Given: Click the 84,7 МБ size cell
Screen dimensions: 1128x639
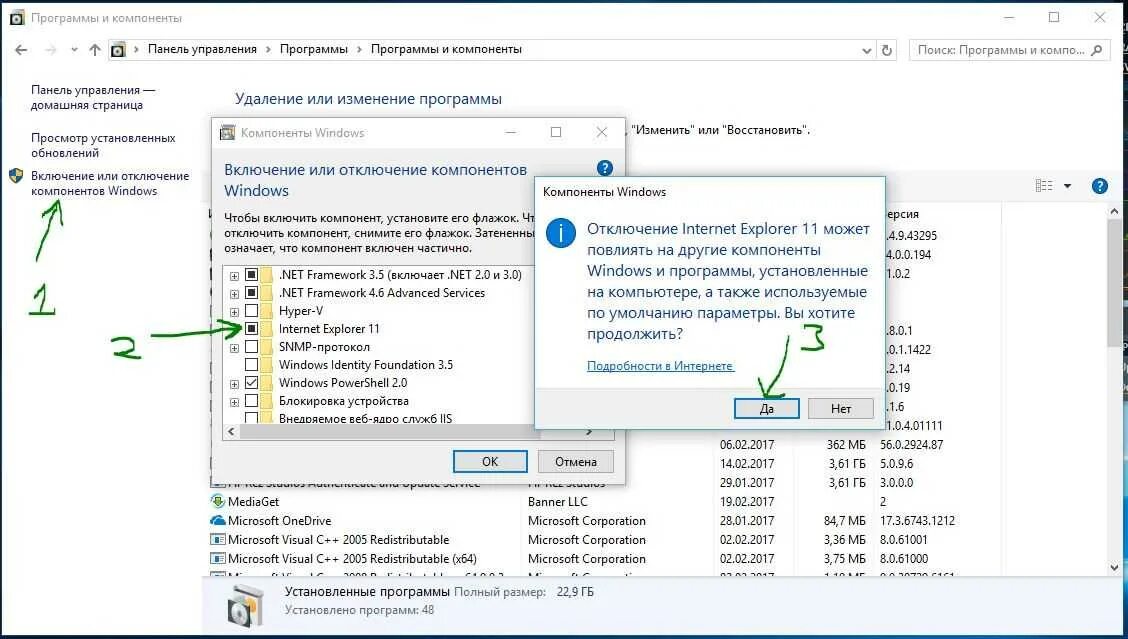Looking at the screenshot, I should coord(845,520).
